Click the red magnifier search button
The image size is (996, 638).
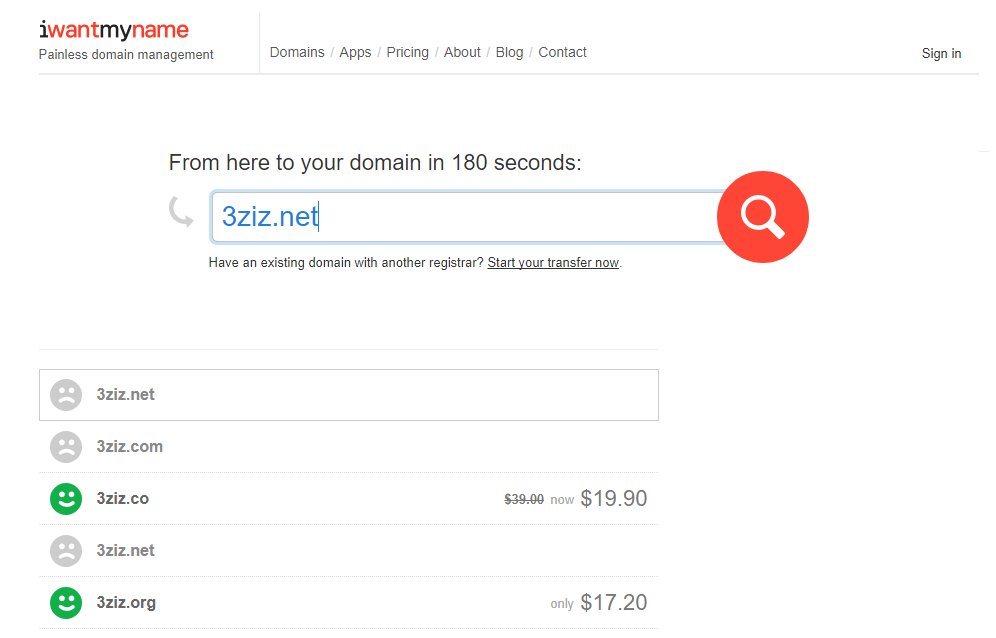762,217
